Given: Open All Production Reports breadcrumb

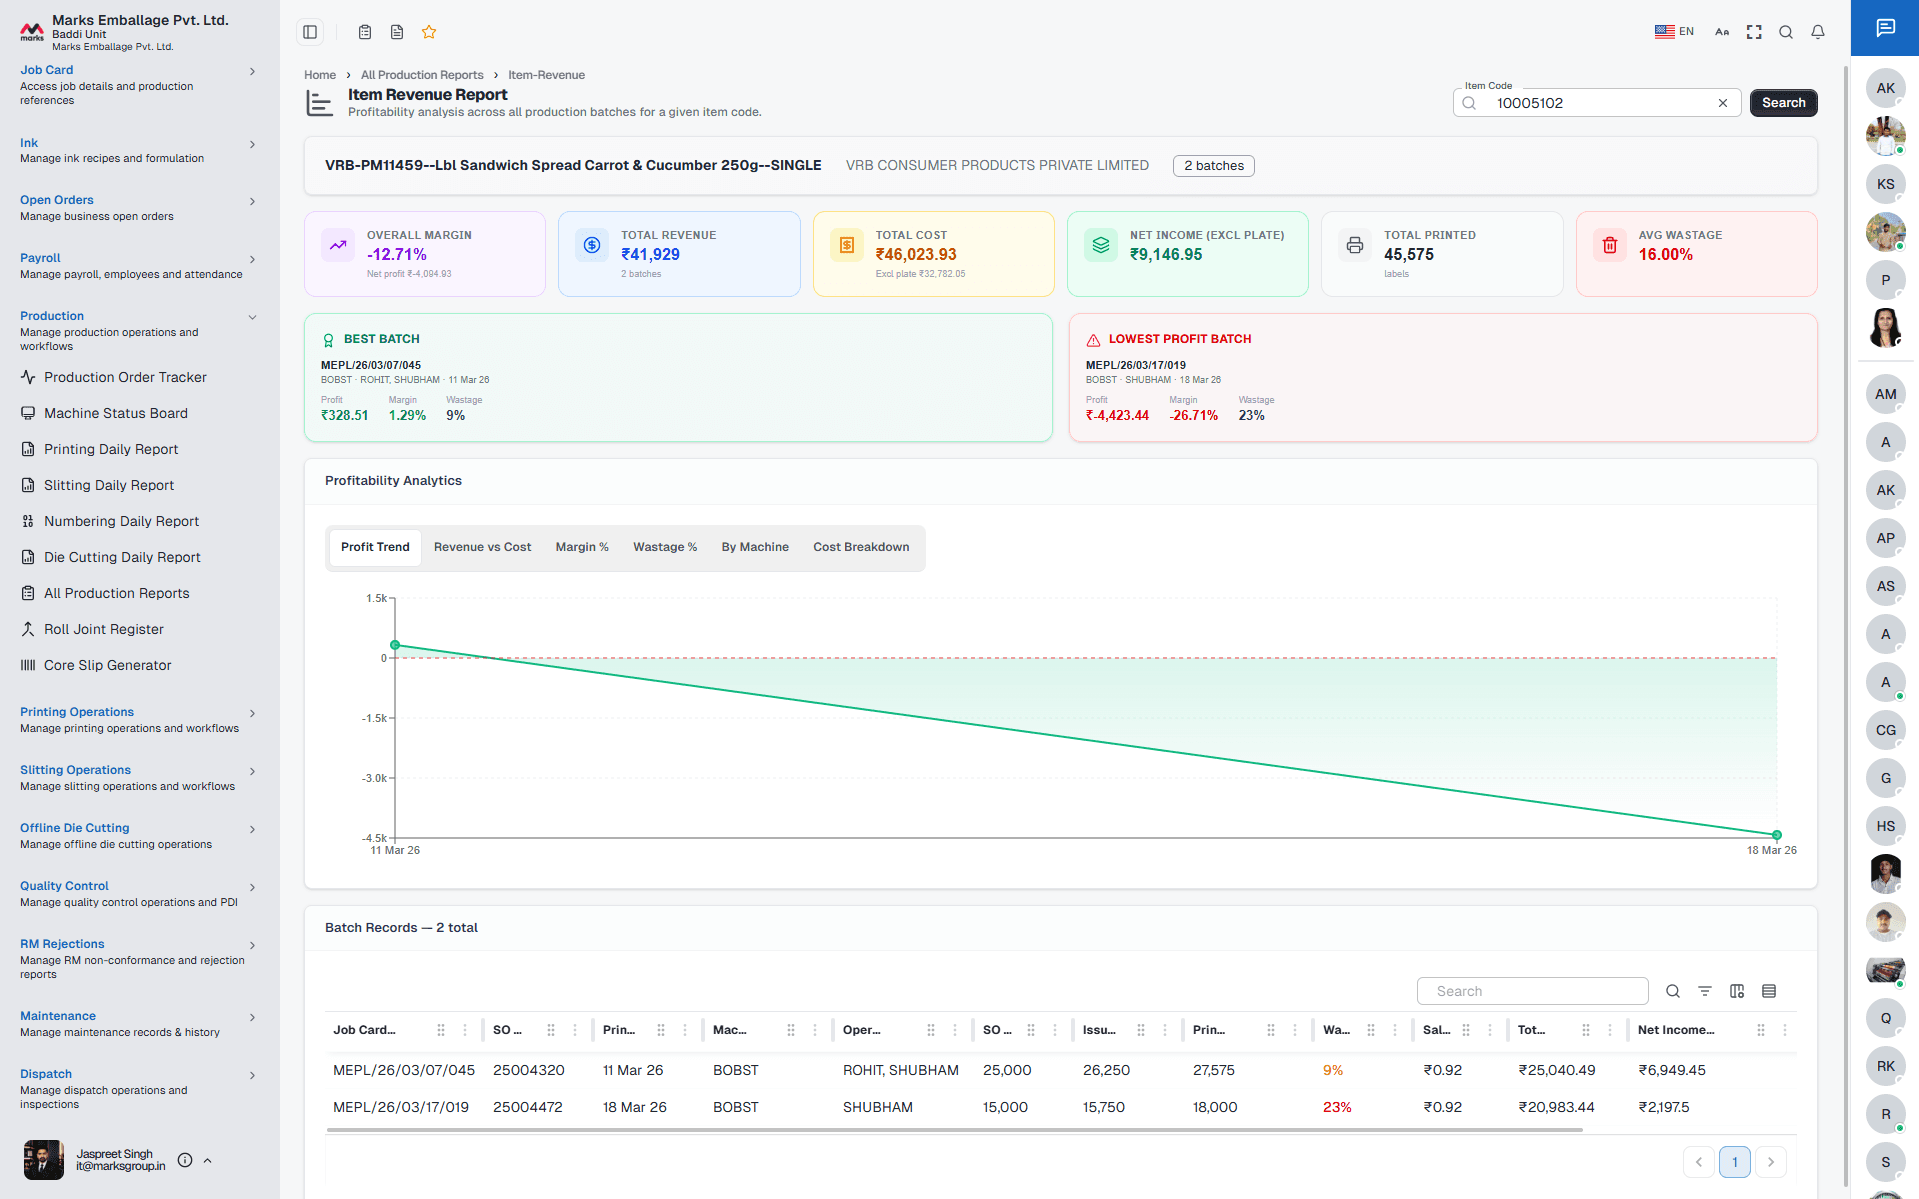Looking at the screenshot, I should point(422,75).
